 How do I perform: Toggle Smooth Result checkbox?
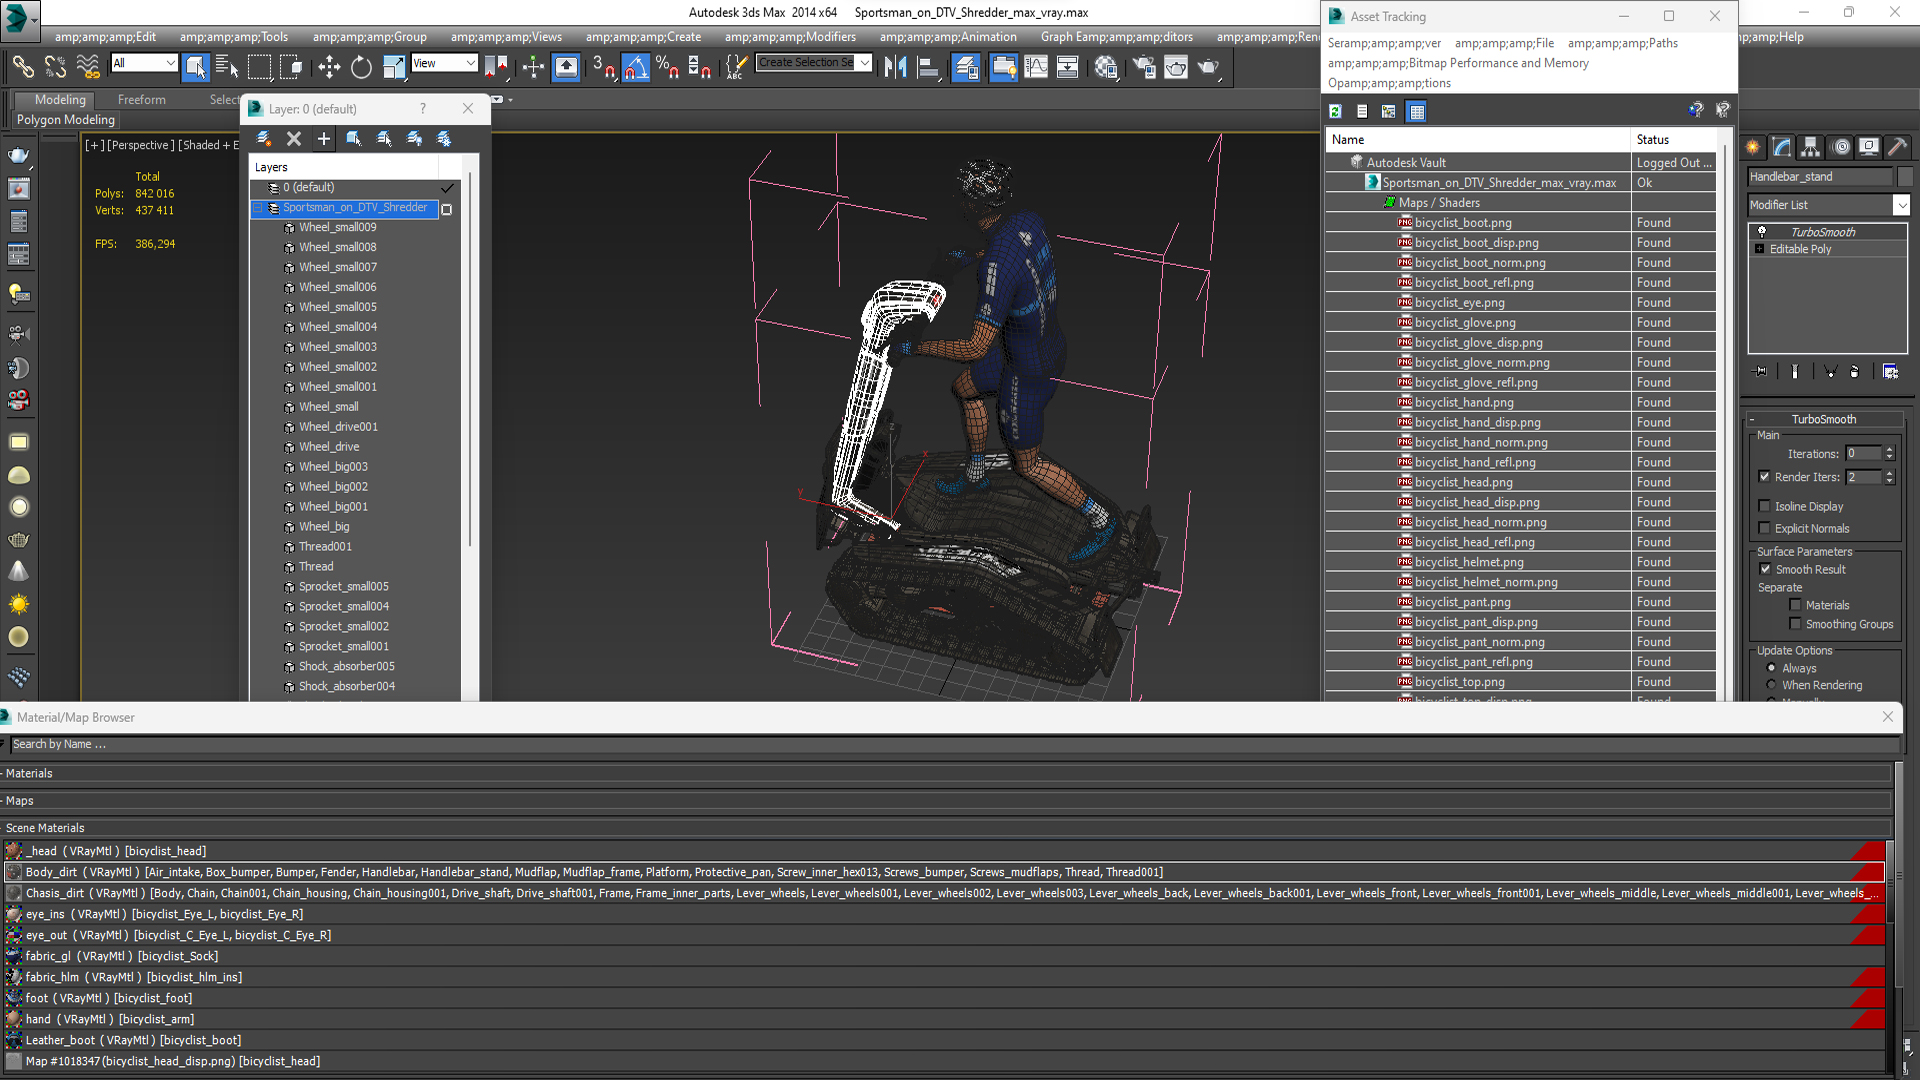1765,569
